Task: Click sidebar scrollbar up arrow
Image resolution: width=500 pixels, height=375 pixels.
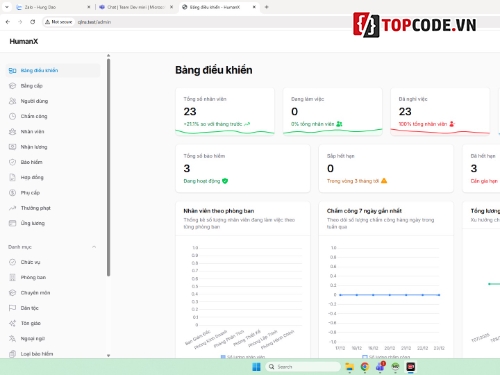Action: coord(108,55)
